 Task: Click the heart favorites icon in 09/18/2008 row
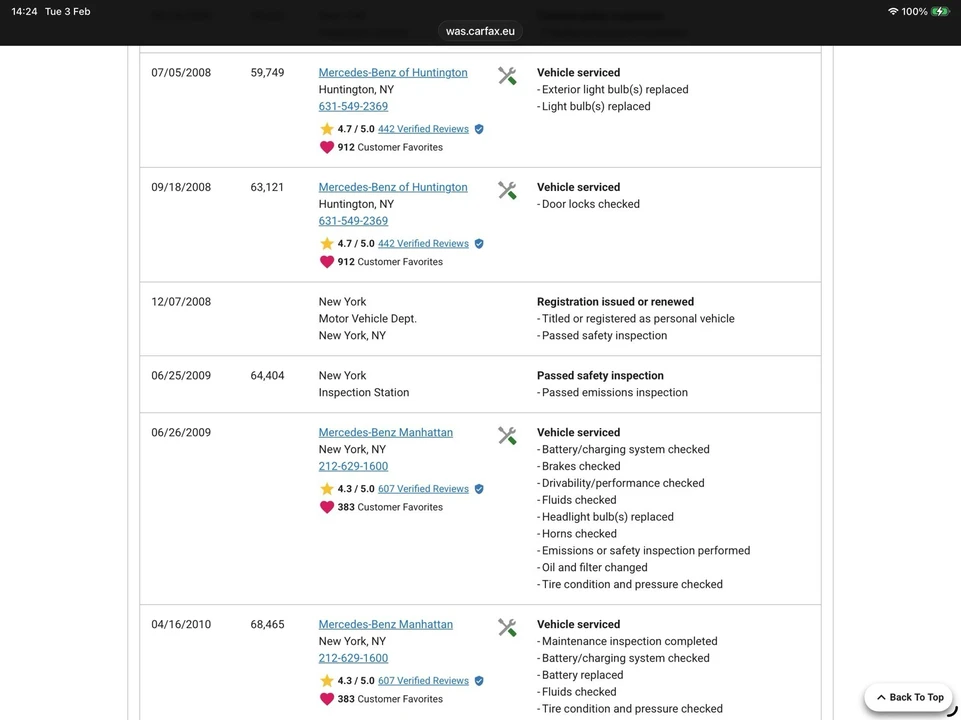pos(327,262)
